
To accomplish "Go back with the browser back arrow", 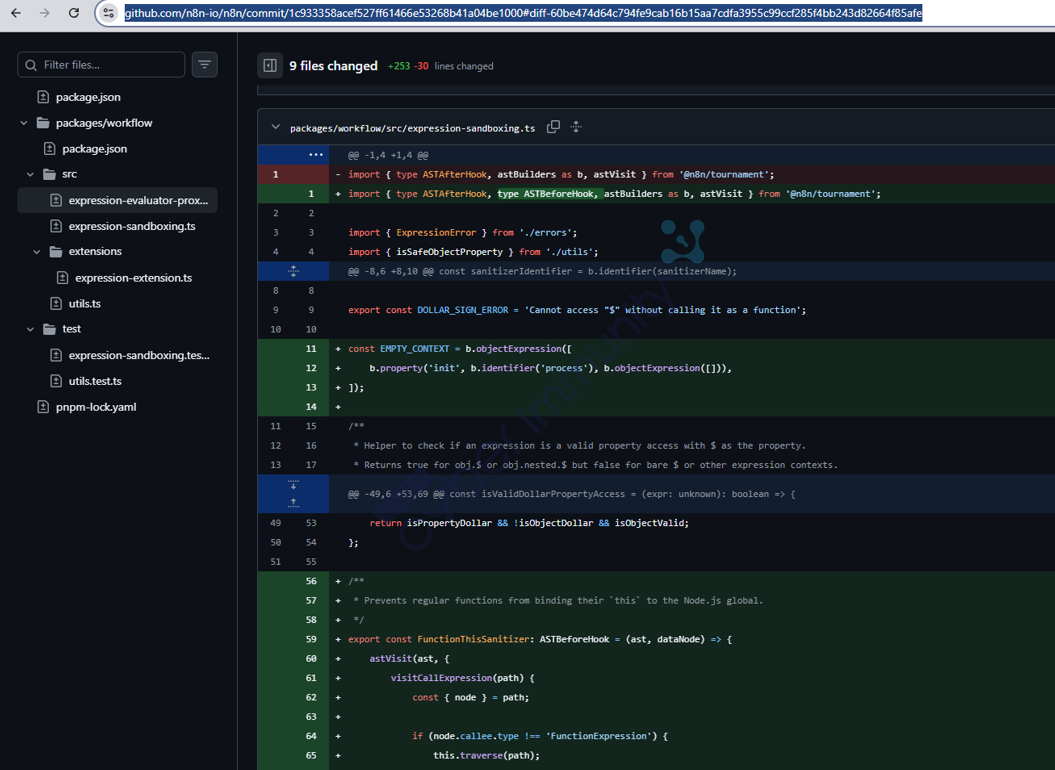I will tap(15, 13).
